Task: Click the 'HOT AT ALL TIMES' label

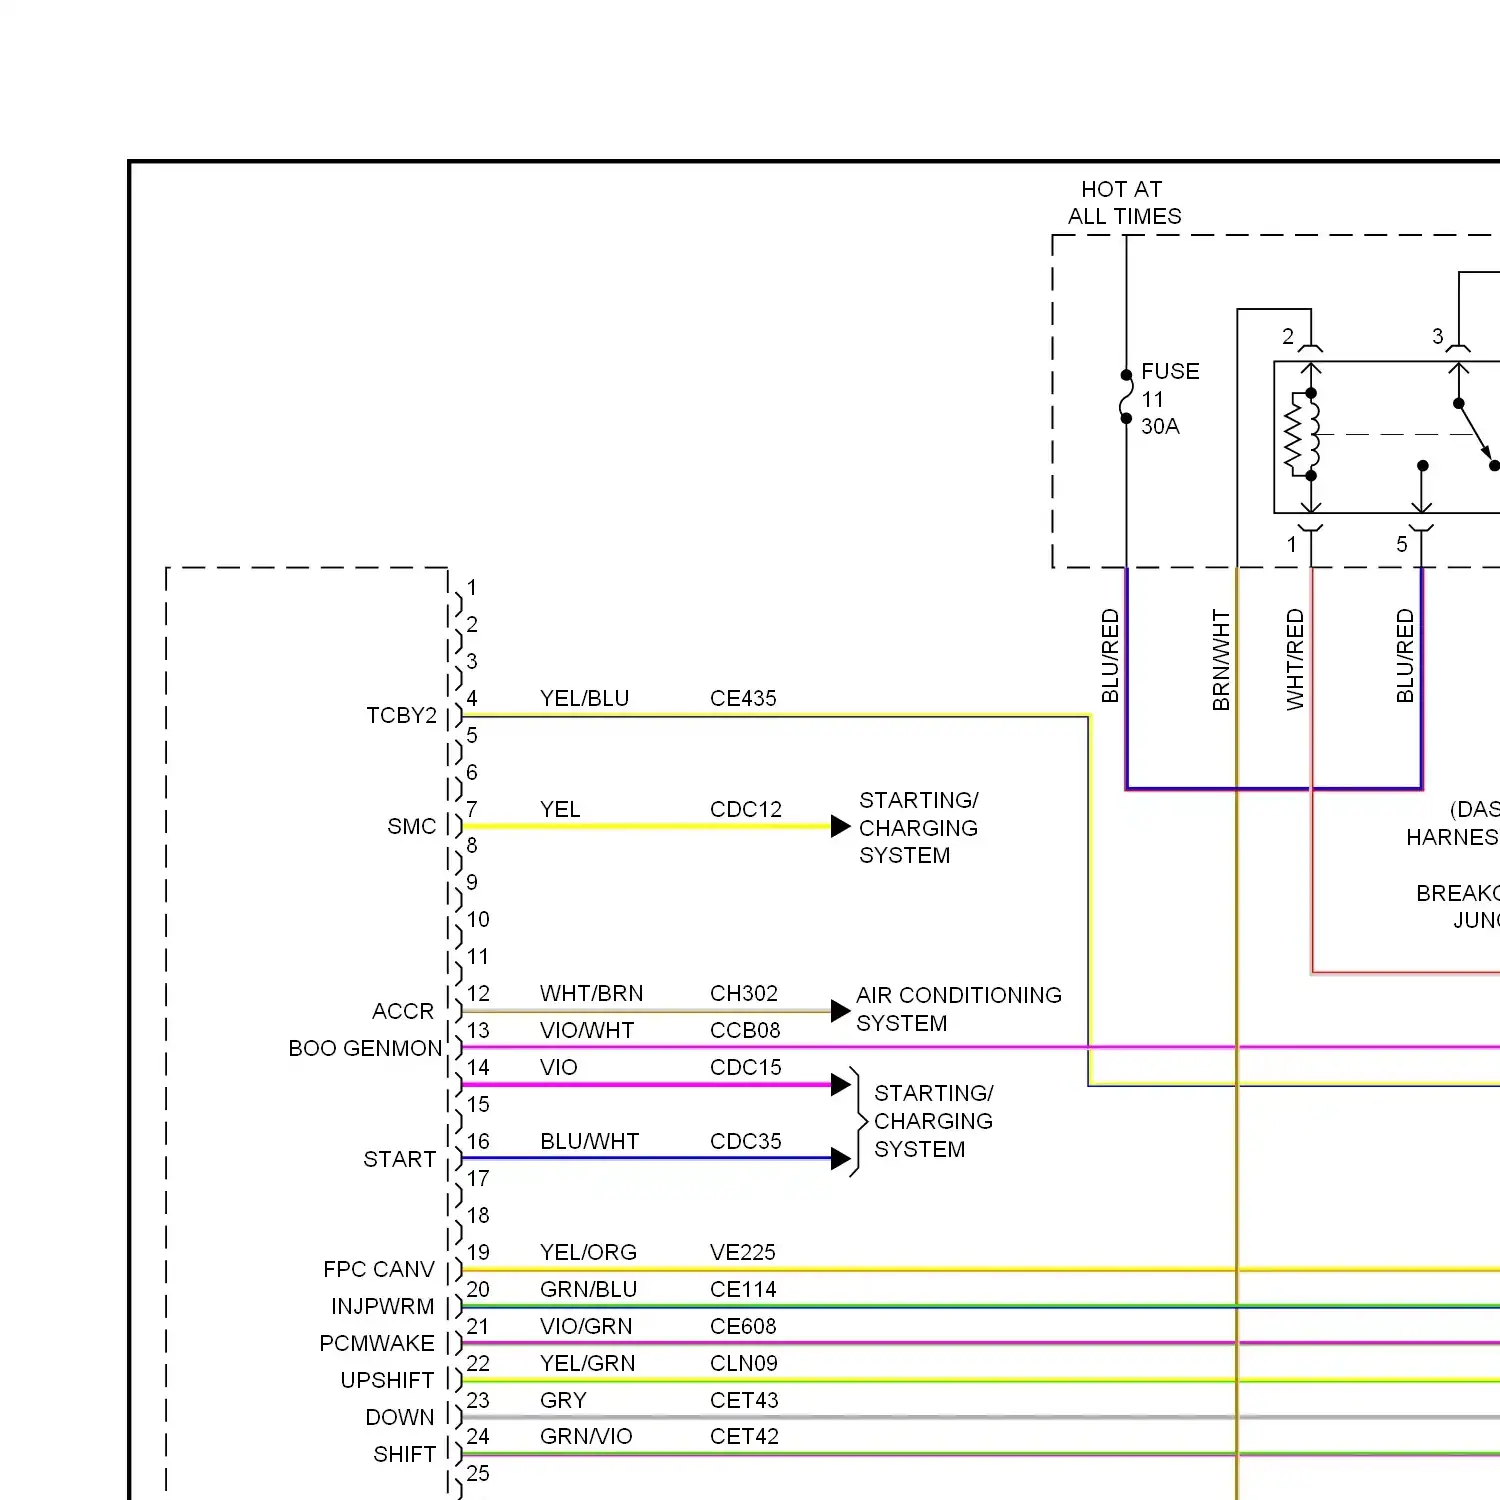Action: click(x=1124, y=203)
